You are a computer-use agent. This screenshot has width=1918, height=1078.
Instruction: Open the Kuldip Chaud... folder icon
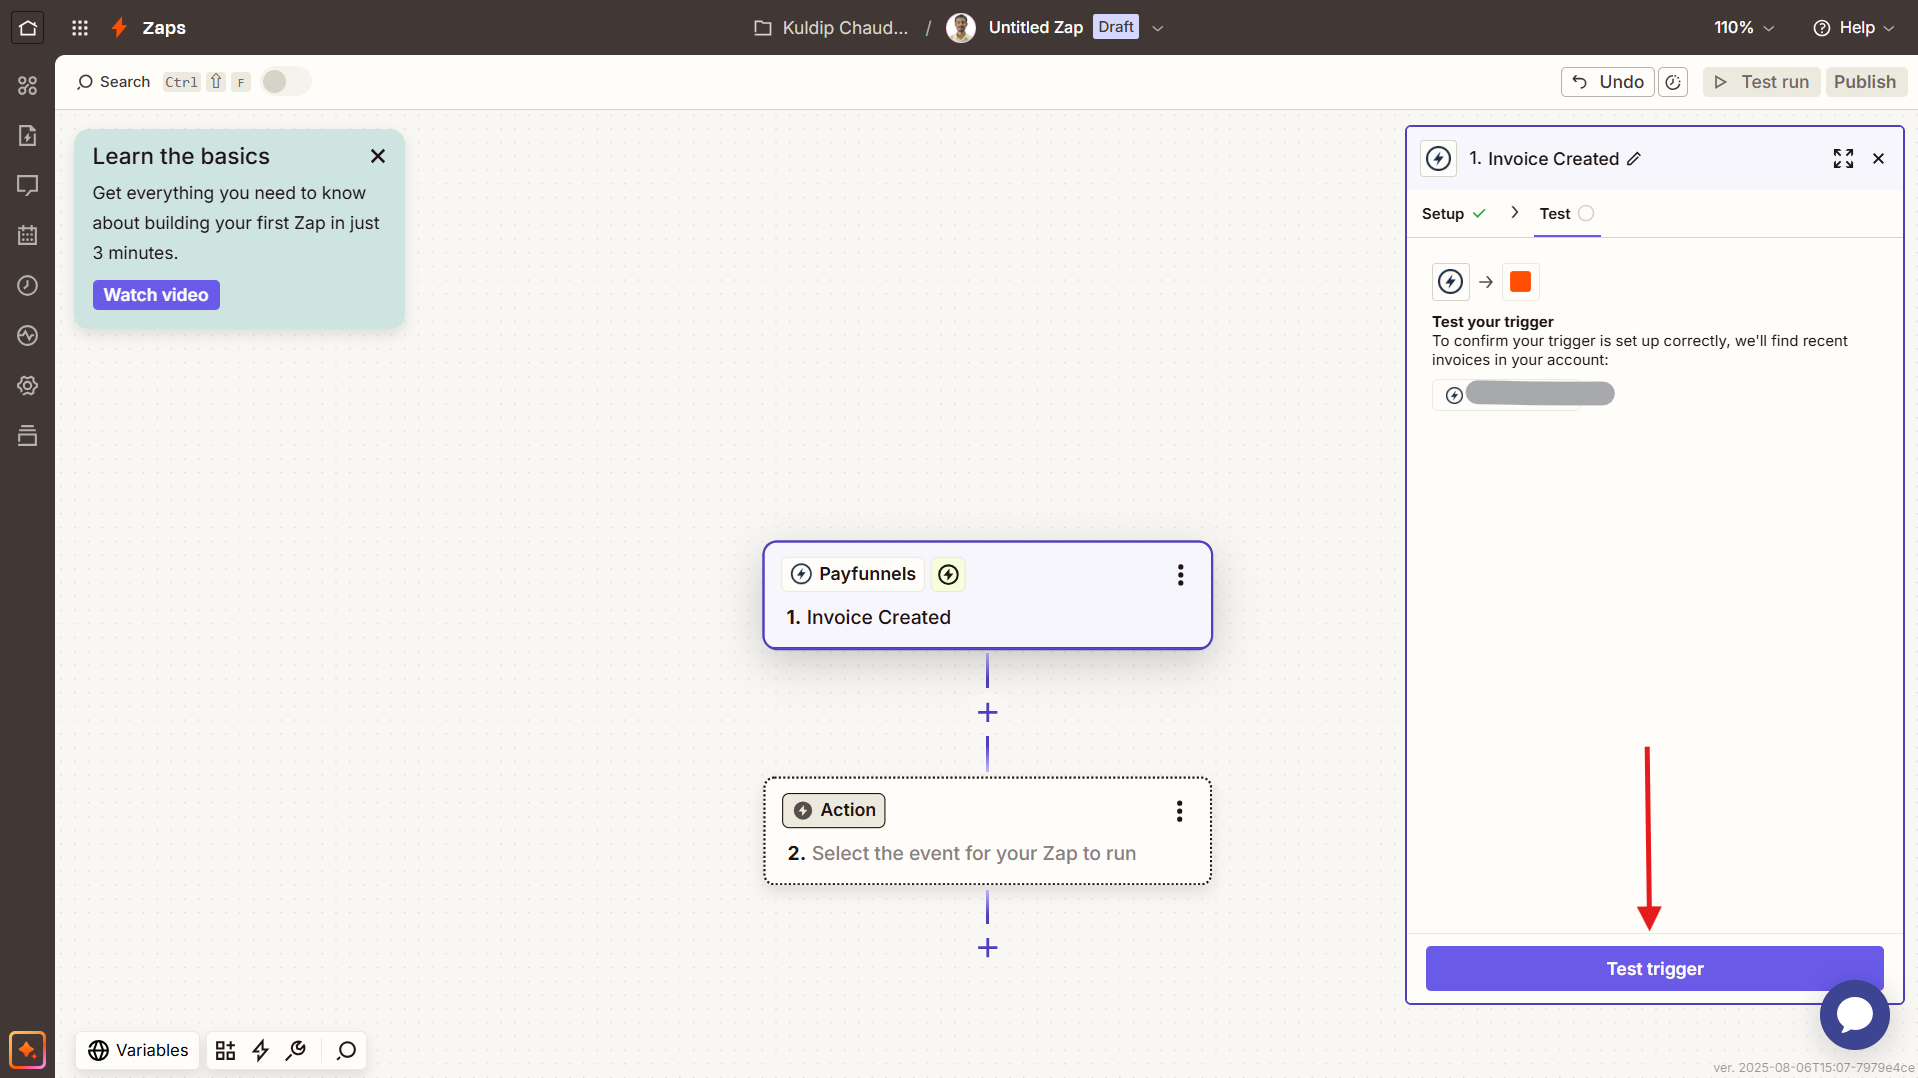[763, 28]
